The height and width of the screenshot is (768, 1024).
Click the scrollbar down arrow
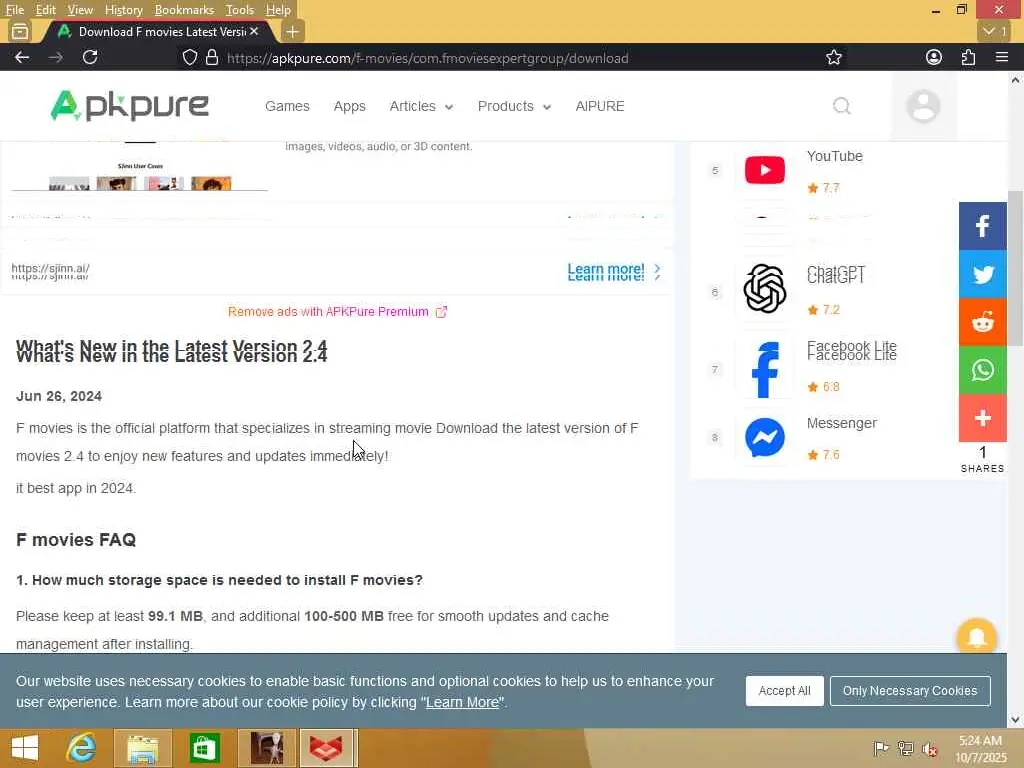coord(1015,720)
